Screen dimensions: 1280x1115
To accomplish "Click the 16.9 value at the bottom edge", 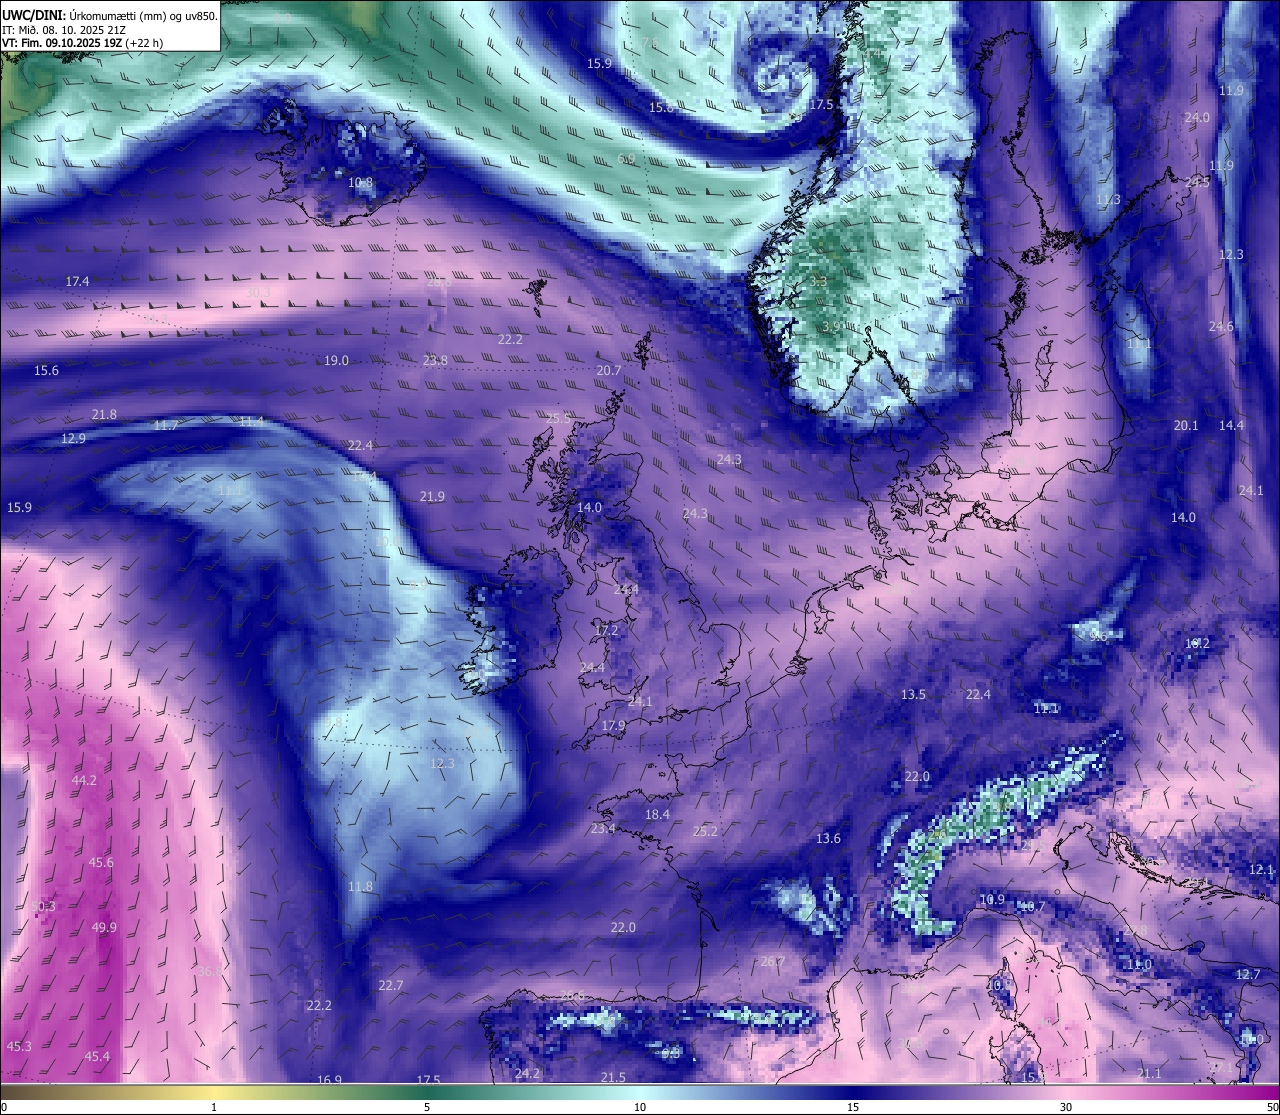I will click(x=329, y=1080).
